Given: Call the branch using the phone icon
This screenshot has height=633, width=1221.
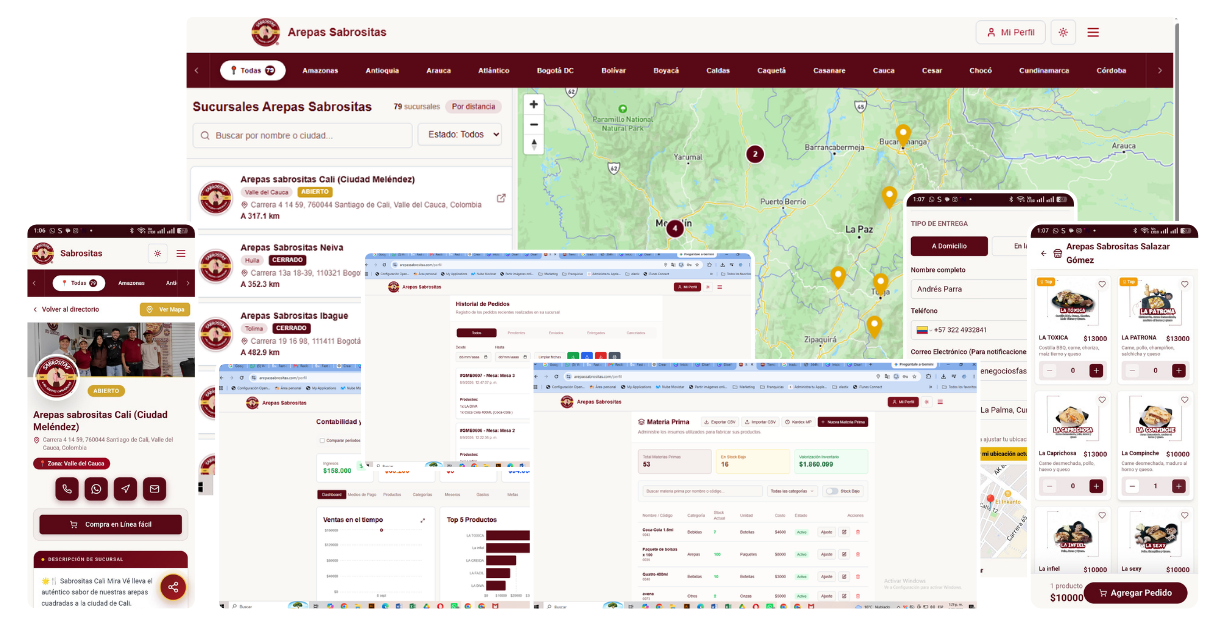Looking at the screenshot, I should [67, 489].
